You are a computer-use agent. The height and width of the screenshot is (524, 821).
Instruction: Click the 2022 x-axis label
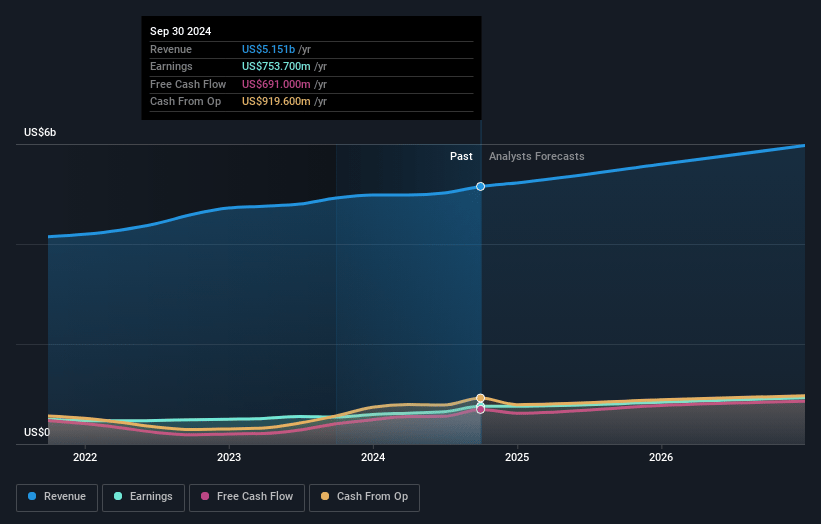point(85,457)
